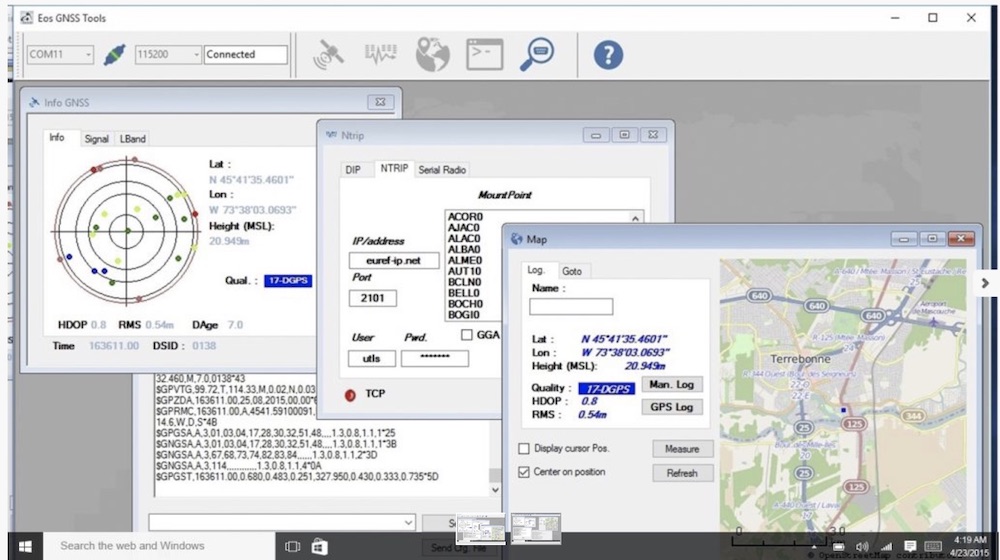The width and height of the screenshot is (1000, 560).
Task: Select the BELL0 mount point
Action: pos(464,293)
